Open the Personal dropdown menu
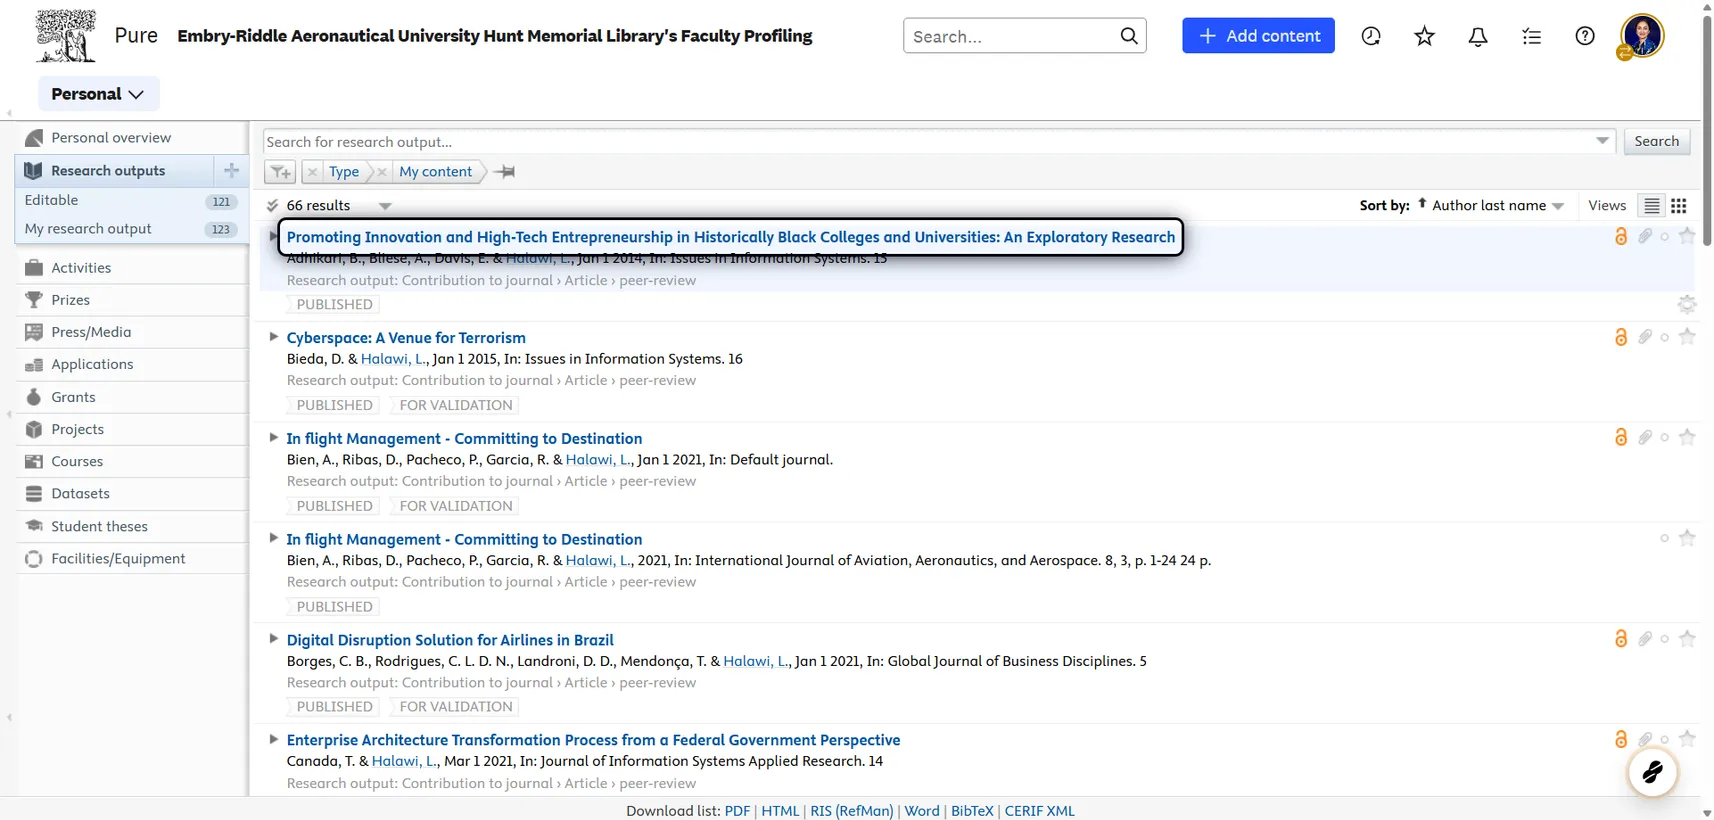 coord(98,94)
